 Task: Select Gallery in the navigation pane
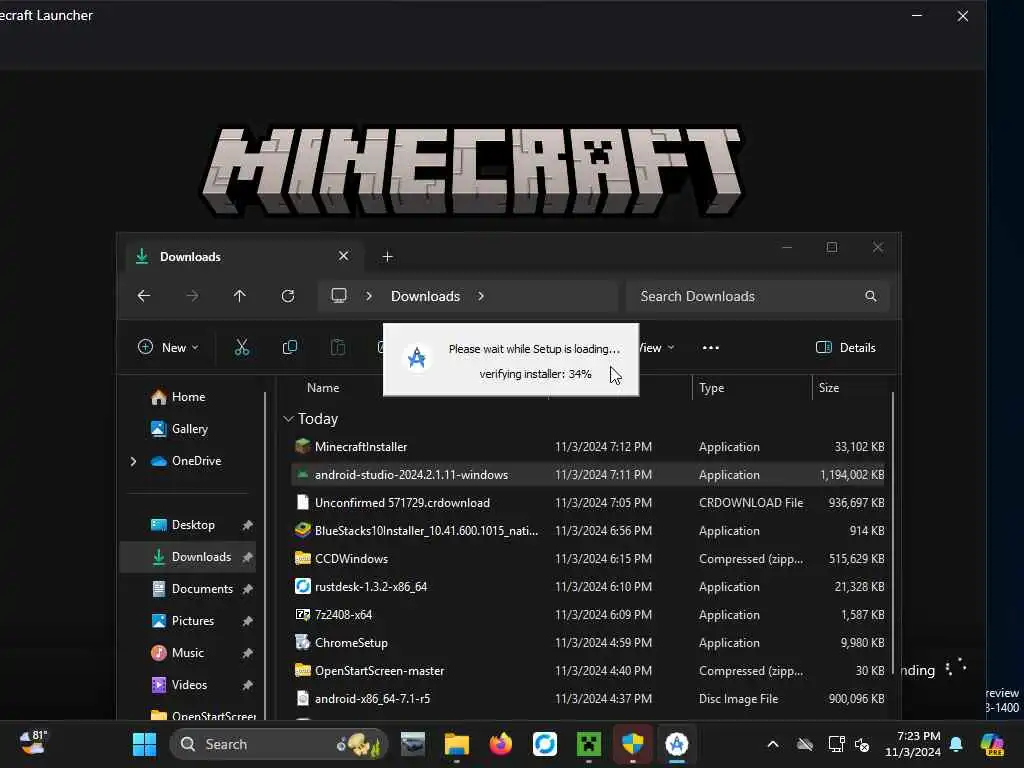(189, 428)
